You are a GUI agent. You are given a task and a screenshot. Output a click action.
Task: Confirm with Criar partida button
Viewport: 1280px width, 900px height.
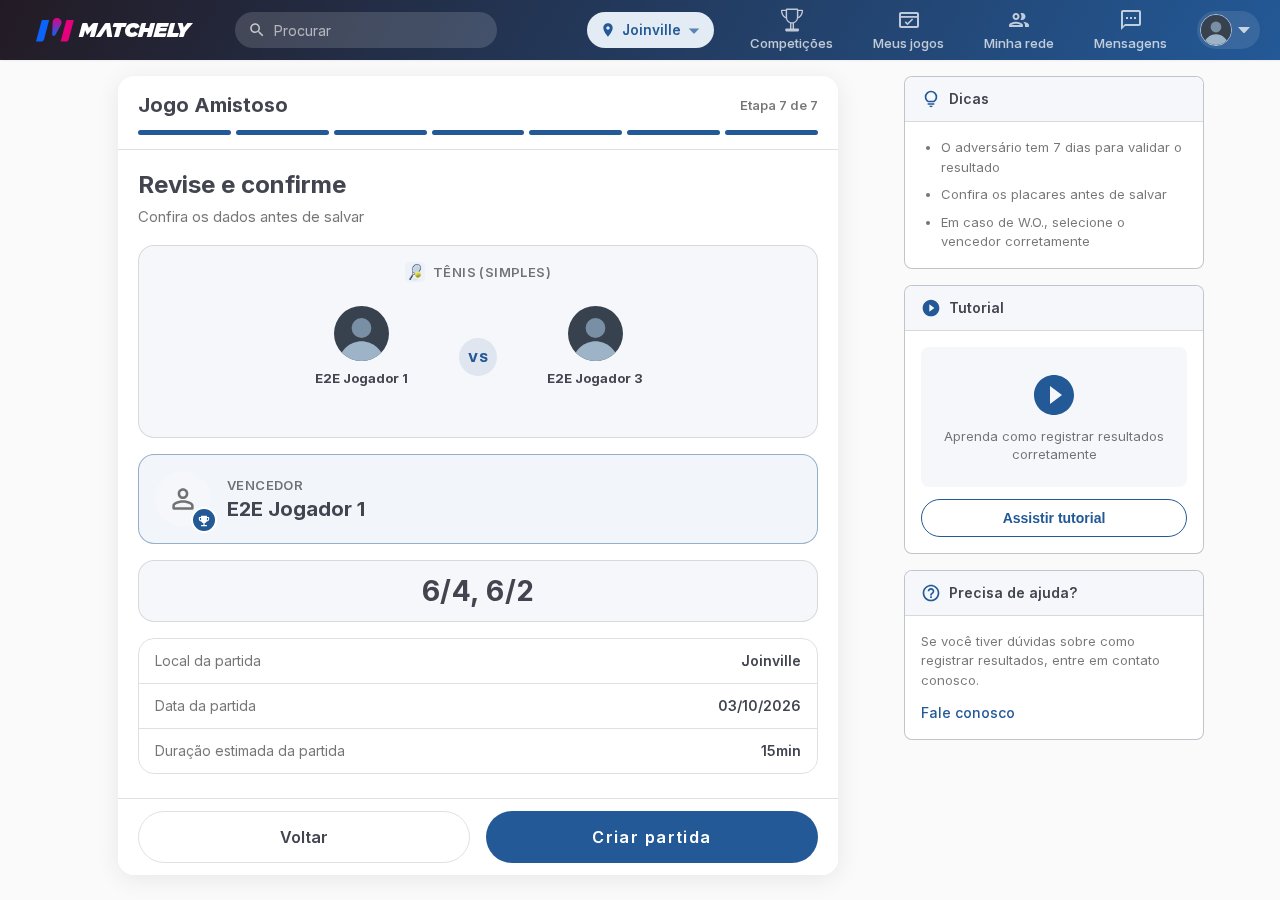tap(652, 837)
